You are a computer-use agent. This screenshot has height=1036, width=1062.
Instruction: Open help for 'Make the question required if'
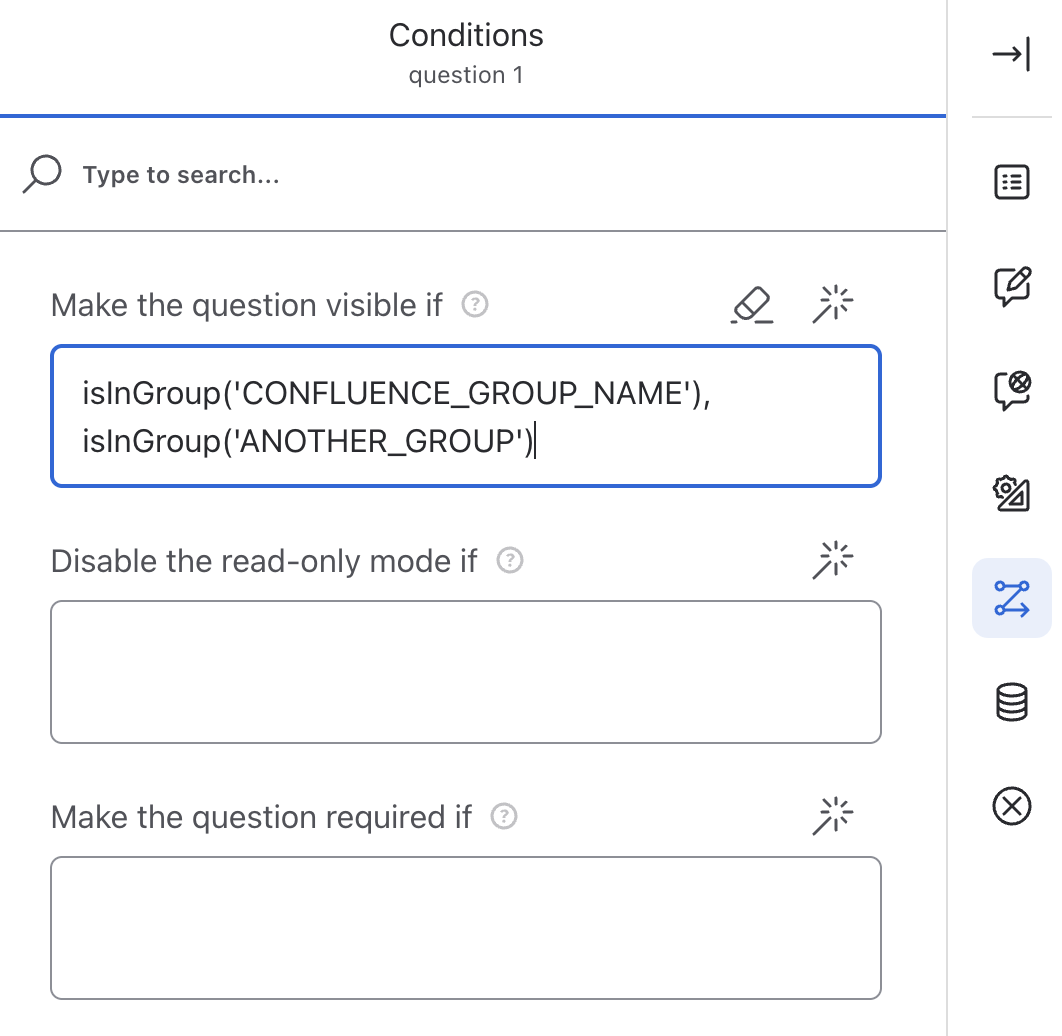[x=505, y=817]
